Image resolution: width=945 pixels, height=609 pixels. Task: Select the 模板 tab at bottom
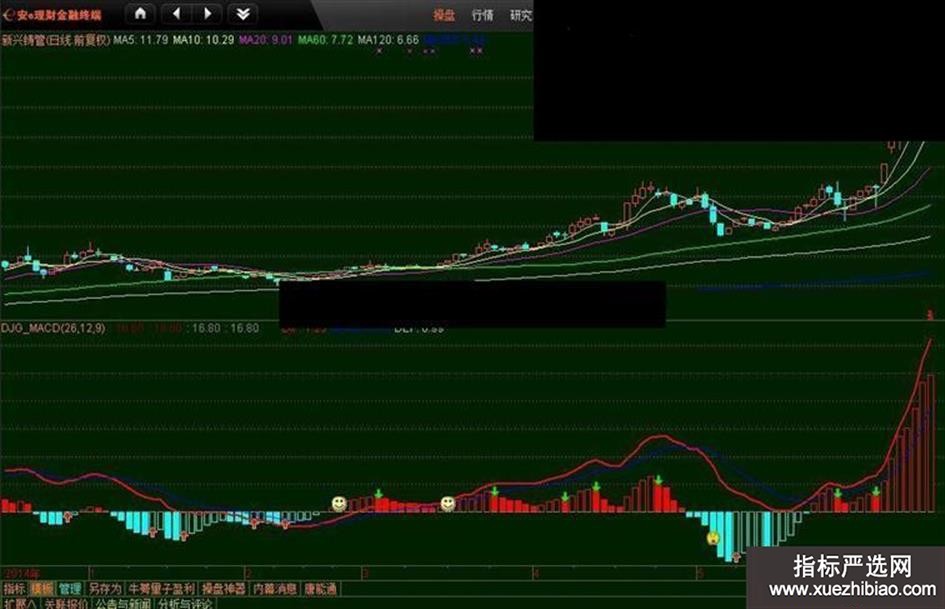coord(42,588)
